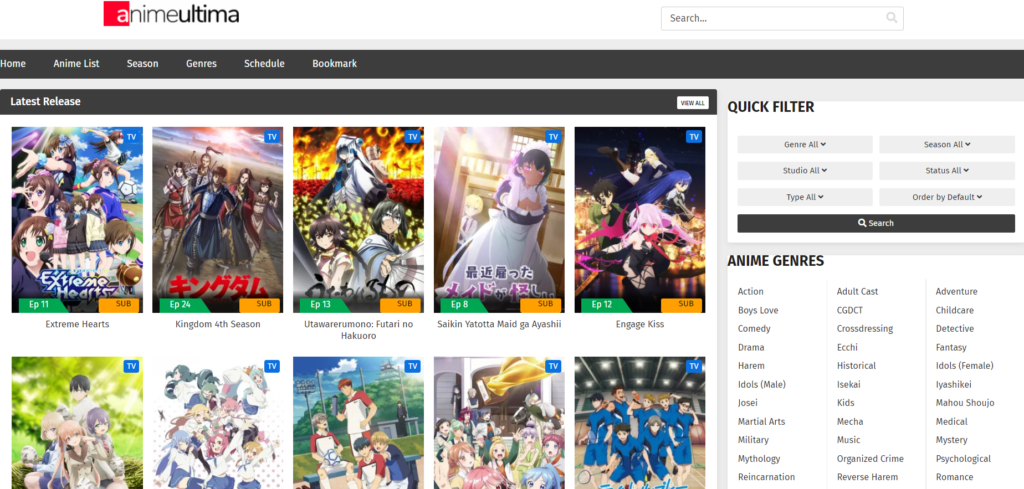Select the Historical genre

[x=856, y=366]
